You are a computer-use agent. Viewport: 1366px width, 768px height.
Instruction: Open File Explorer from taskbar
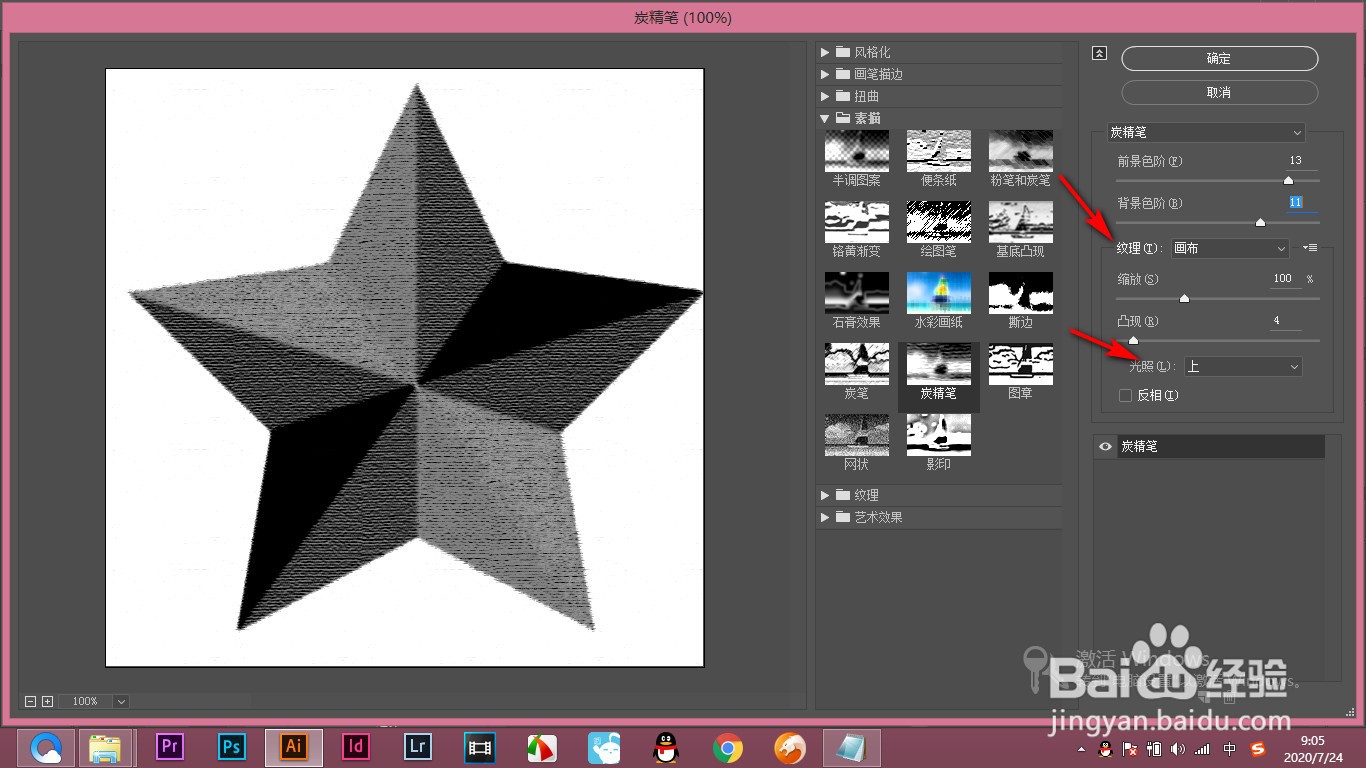click(x=105, y=747)
